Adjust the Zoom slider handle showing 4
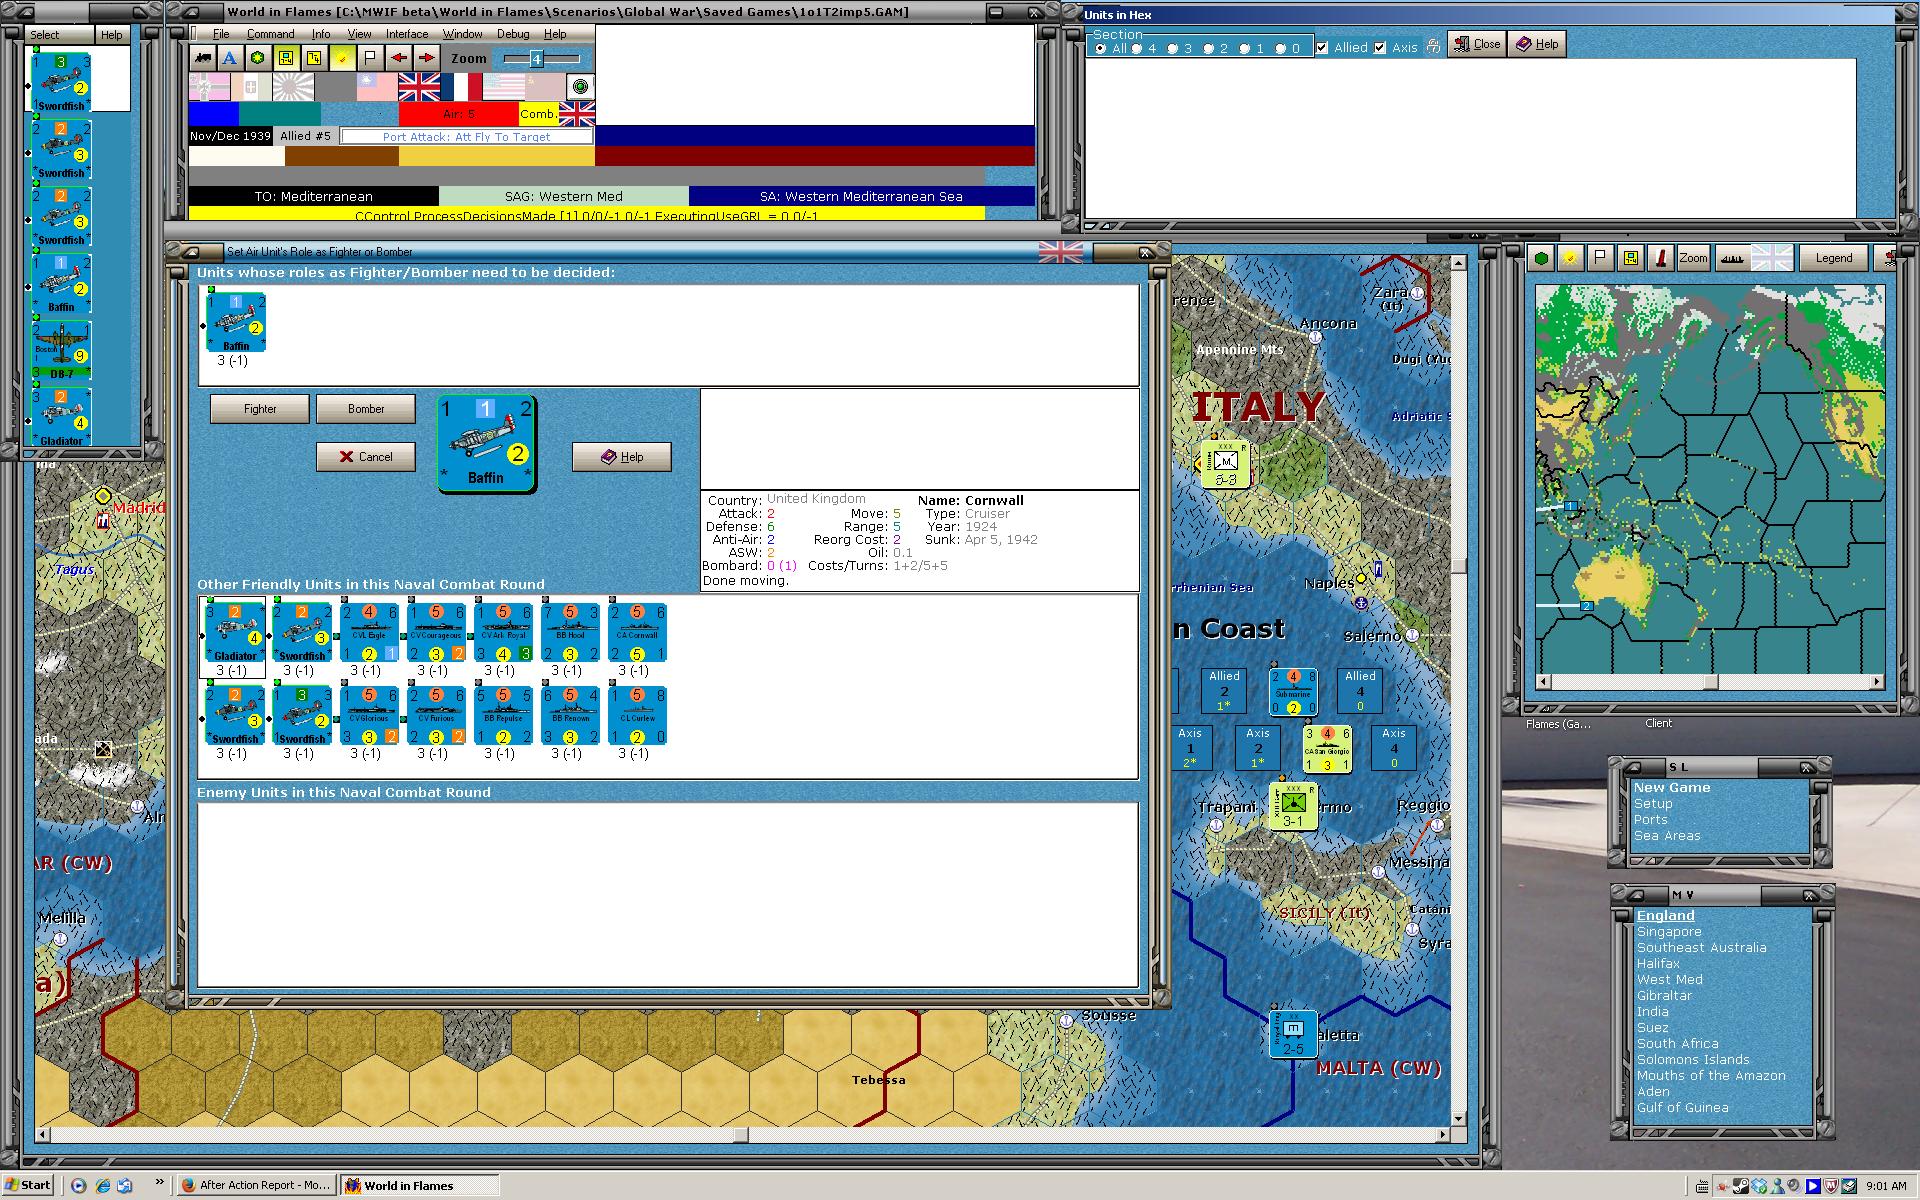This screenshot has width=1920, height=1200. click(536, 59)
